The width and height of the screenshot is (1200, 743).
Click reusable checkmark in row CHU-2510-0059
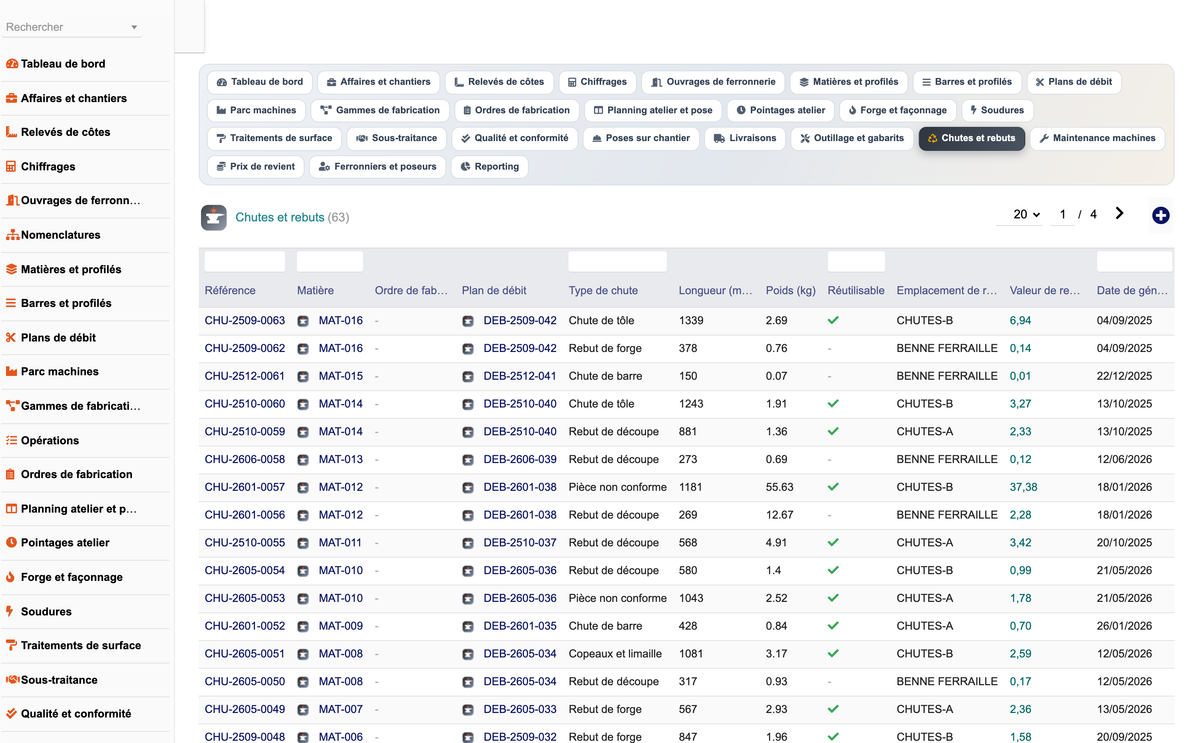[x=833, y=432]
